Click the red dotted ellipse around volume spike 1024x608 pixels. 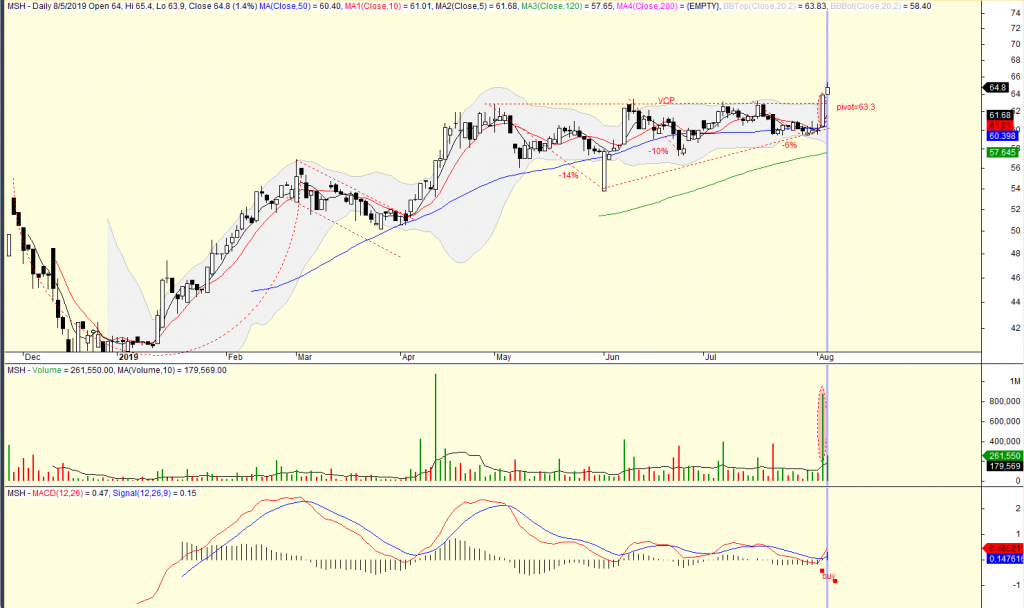pos(822,423)
